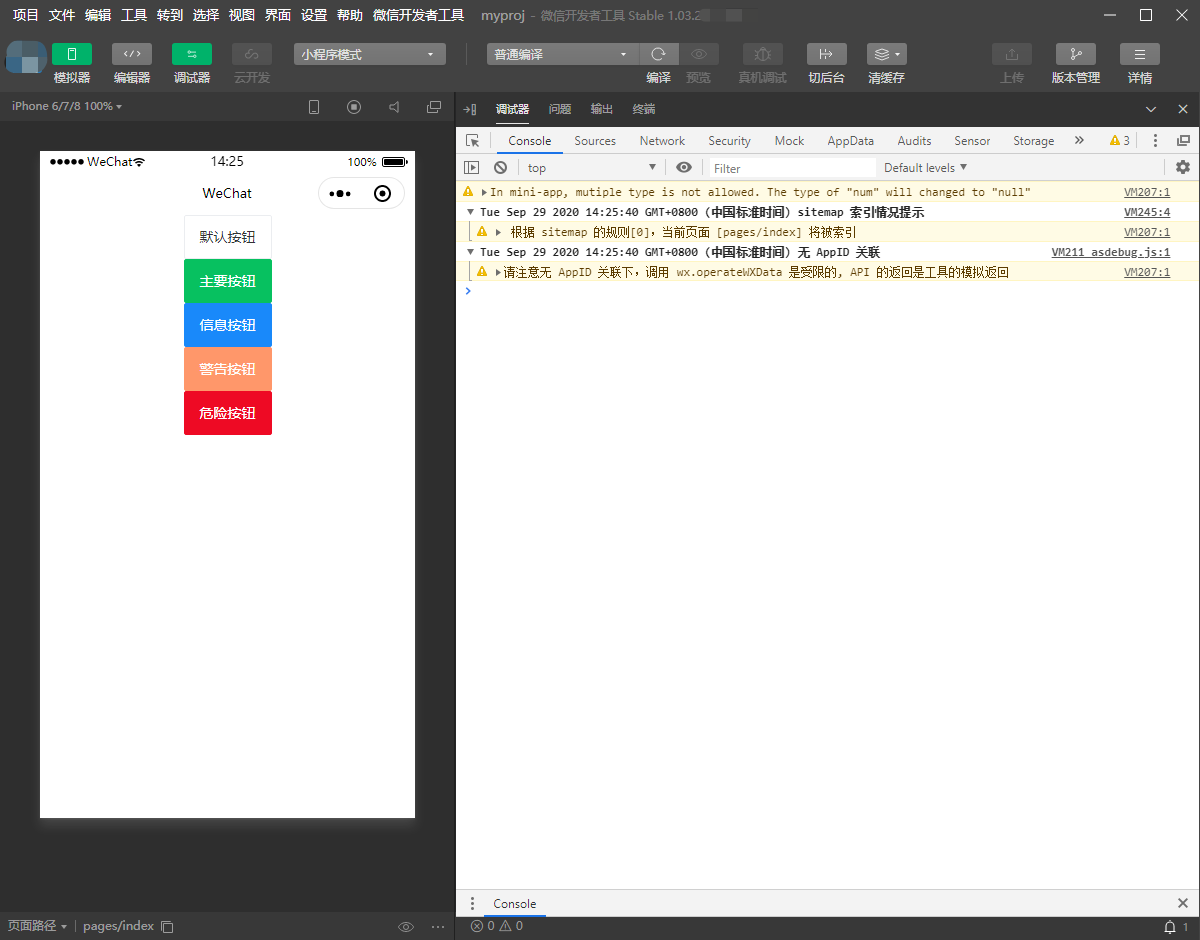
Task: Click the simulator rotate device icon
Action: point(314,107)
